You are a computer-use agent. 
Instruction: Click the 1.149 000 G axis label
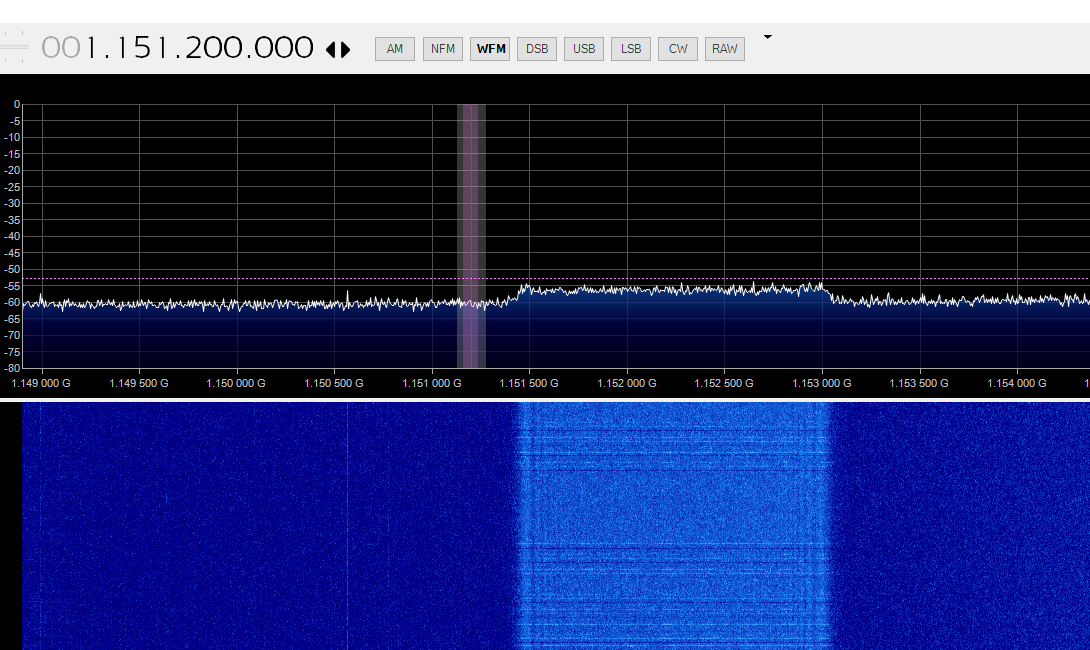point(41,383)
